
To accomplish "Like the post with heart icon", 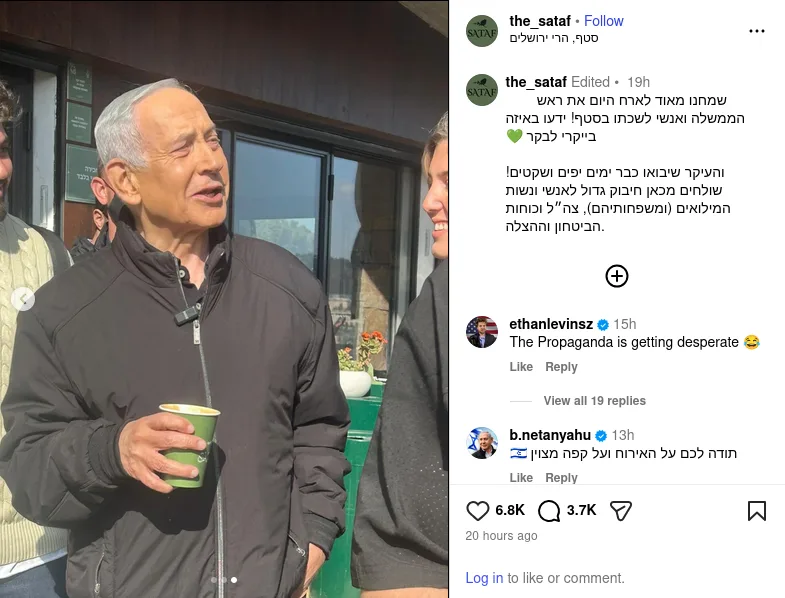I will [x=477, y=511].
